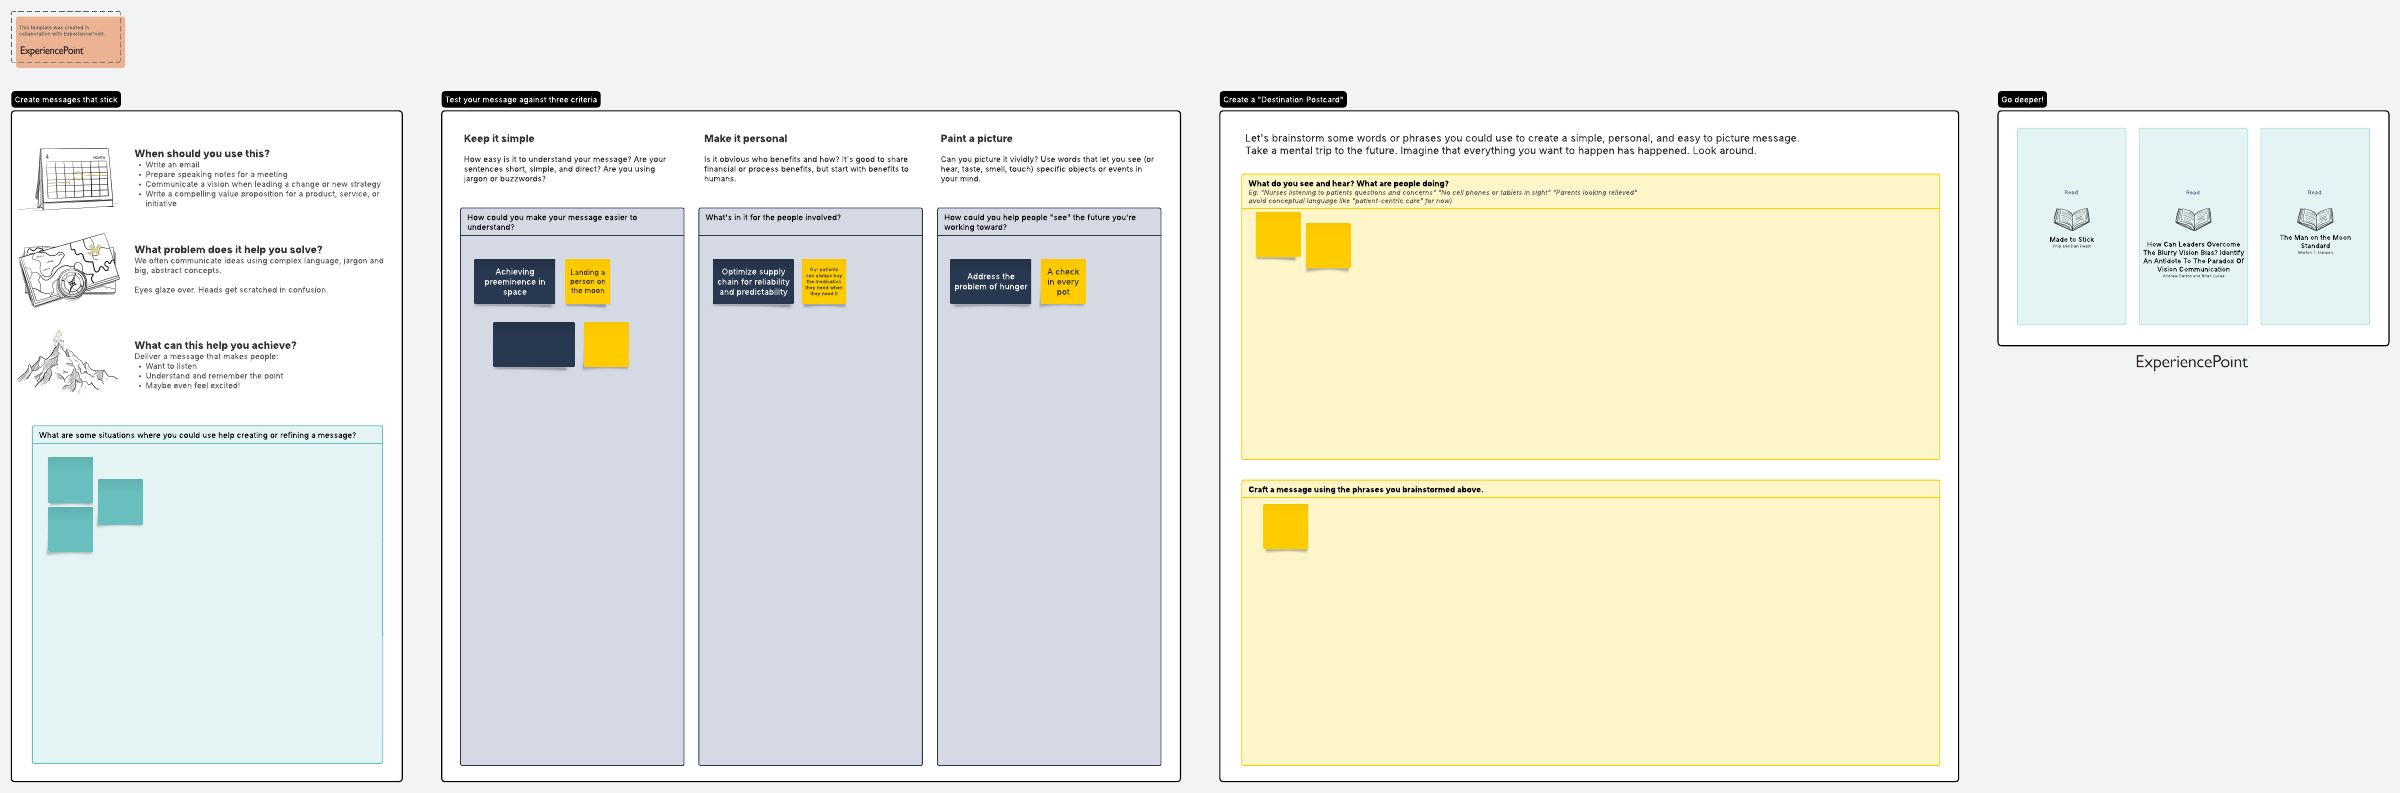Image resolution: width=2400 pixels, height=793 pixels.
Task: Select the 'A check in every pot' sticky
Action: pos(1063,282)
